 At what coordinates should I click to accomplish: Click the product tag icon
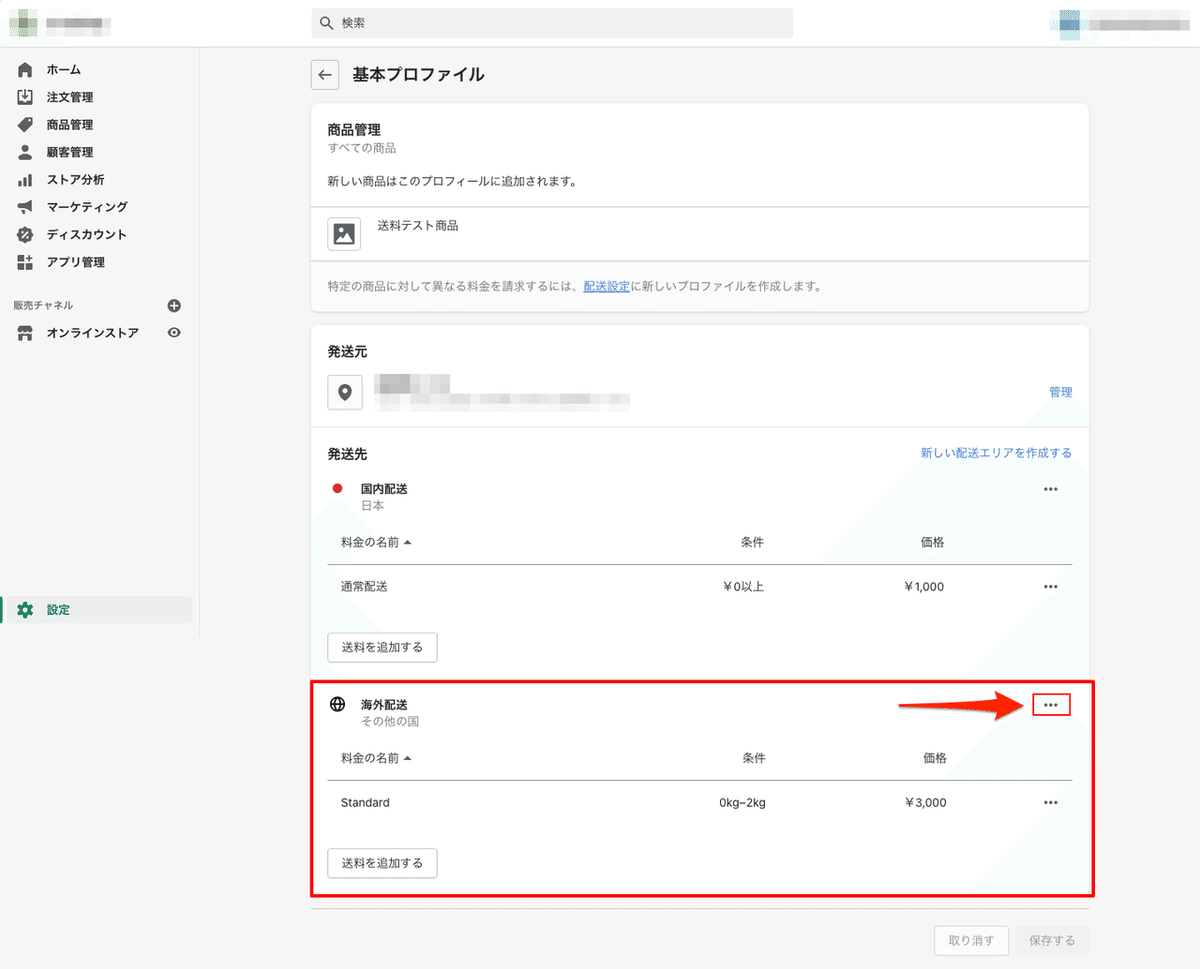tap(26, 125)
